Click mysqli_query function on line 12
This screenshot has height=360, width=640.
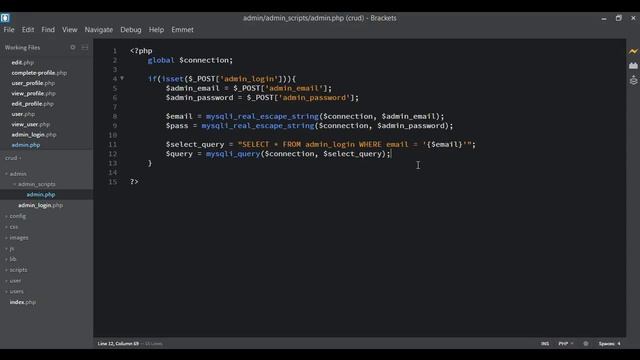pyautogui.click(x=233, y=154)
